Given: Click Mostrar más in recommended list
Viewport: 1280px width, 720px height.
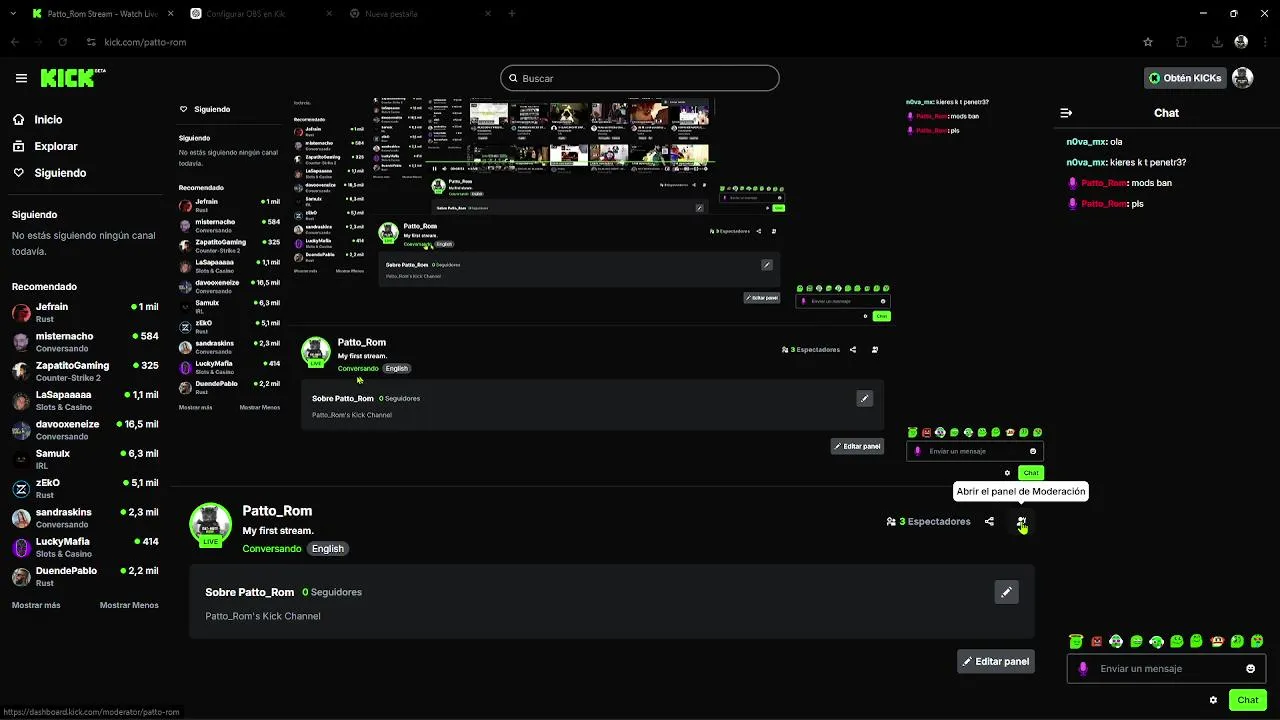Looking at the screenshot, I should (36, 605).
